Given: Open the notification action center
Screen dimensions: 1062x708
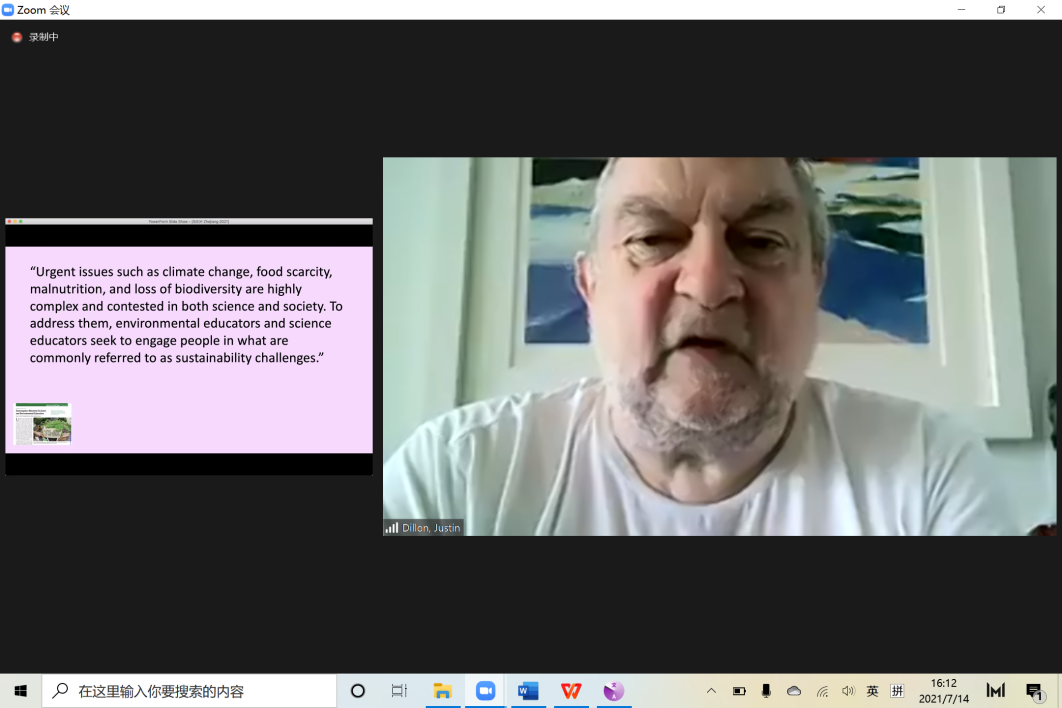Looking at the screenshot, I should tap(1035, 691).
